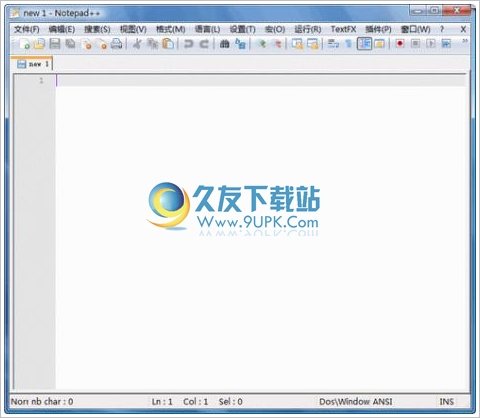
Task: Create a new file with toolbar icon
Action: [24, 44]
